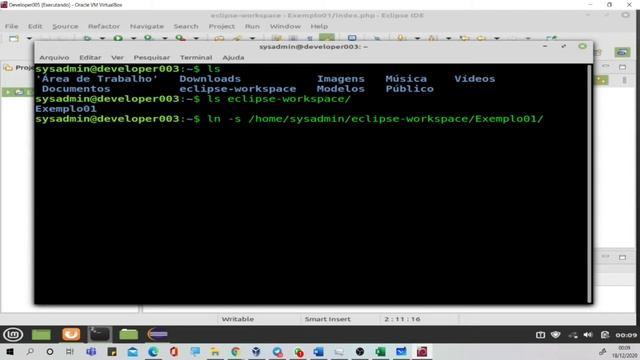
Task: Open Eclipse File menu
Action: (x=11, y=26)
